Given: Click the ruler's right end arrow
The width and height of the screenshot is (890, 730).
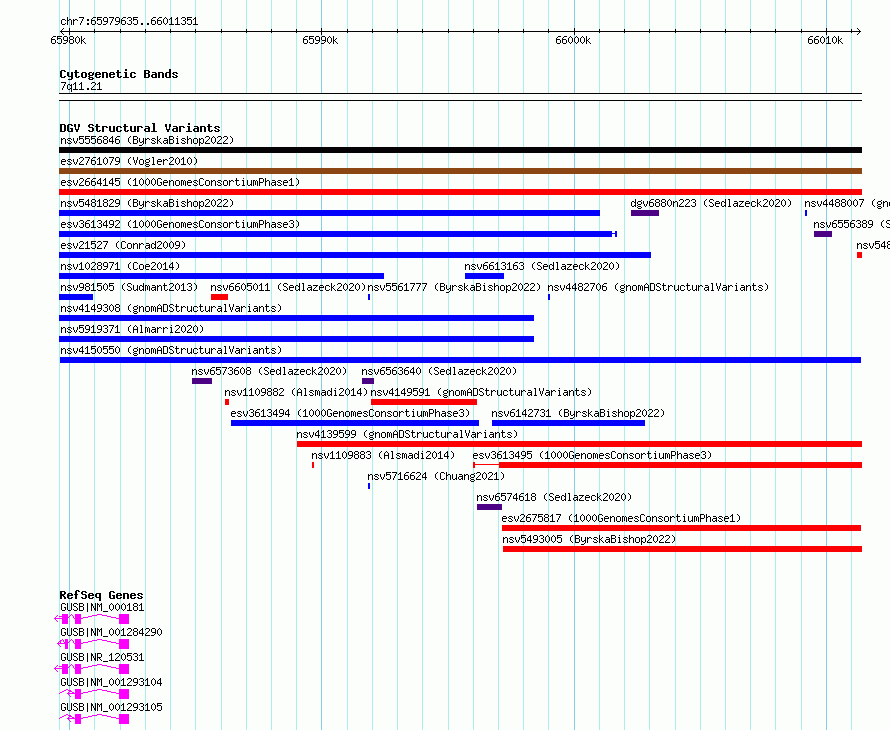Looking at the screenshot, I should coord(857,31).
